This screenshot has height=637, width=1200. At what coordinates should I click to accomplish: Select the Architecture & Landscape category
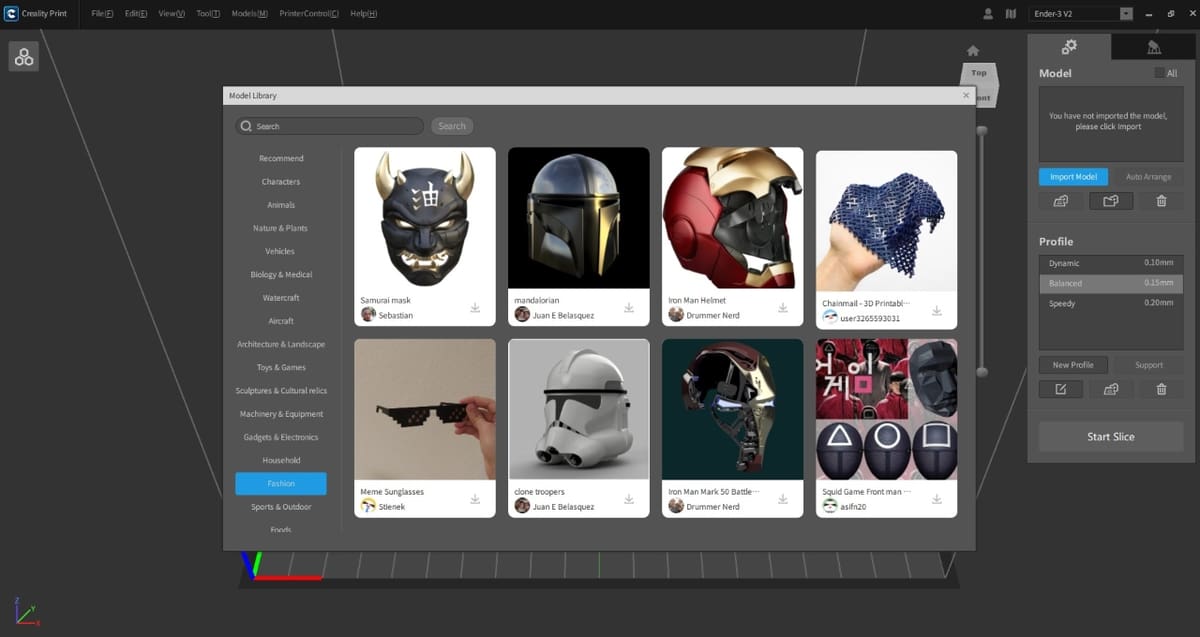click(x=281, y=344)
